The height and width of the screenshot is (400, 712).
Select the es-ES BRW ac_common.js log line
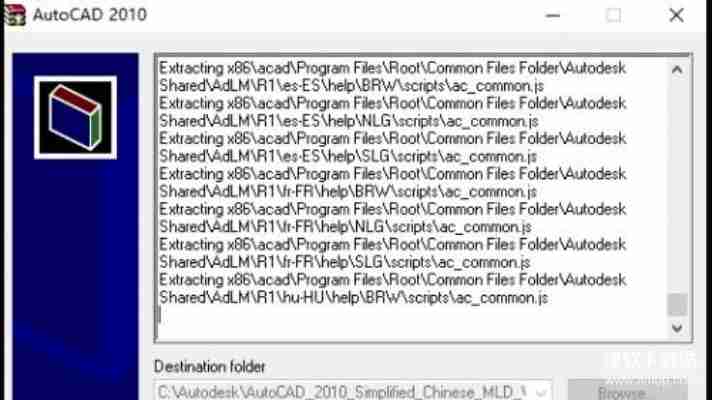point(392,77)
